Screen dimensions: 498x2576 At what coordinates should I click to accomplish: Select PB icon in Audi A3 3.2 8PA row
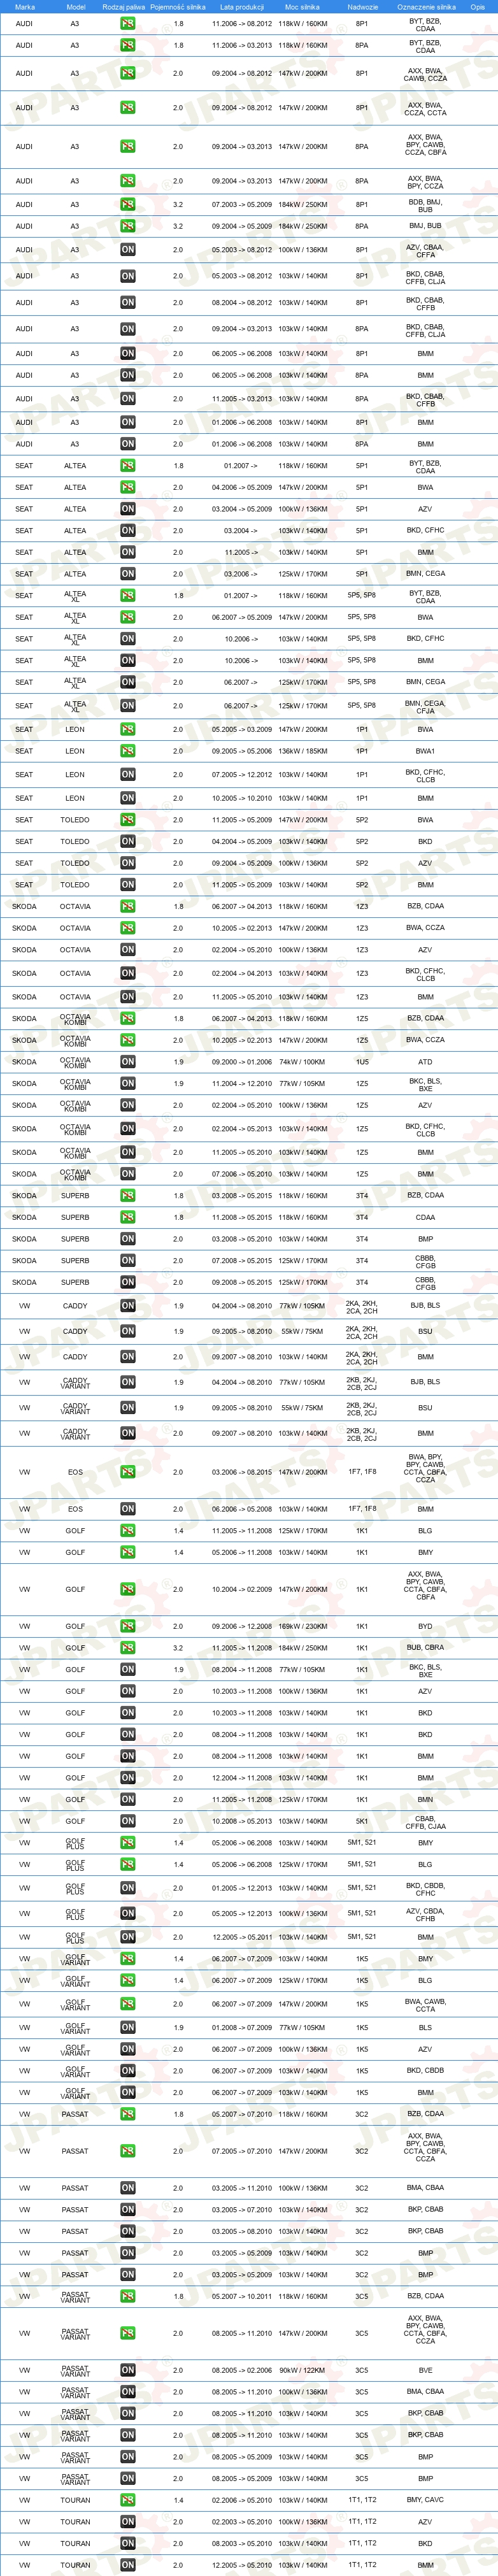(x=128, y=226)
